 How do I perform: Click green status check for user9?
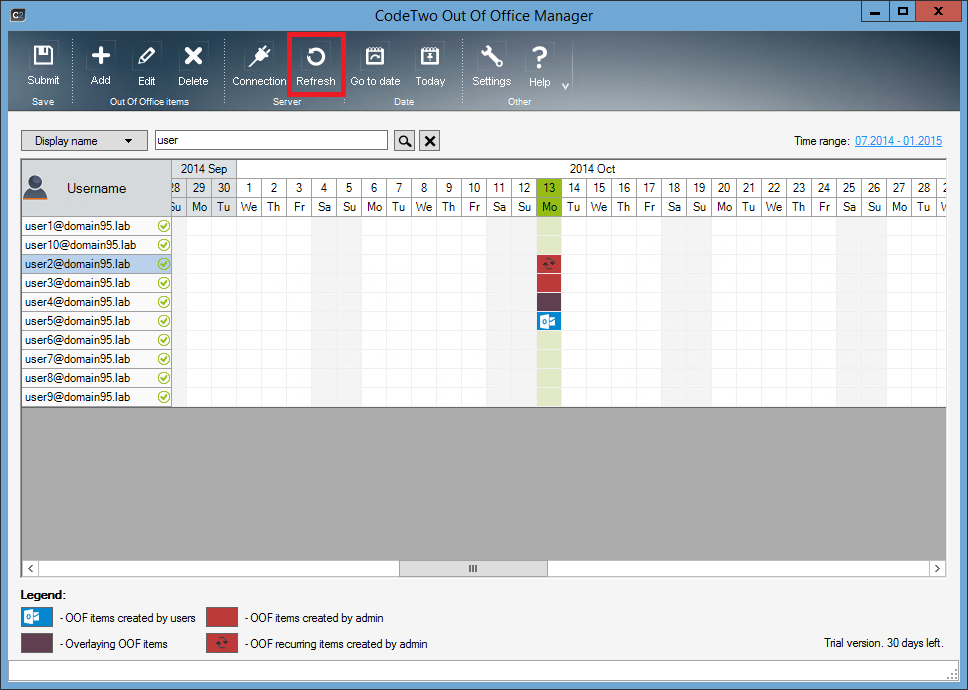tap(164, 397)
